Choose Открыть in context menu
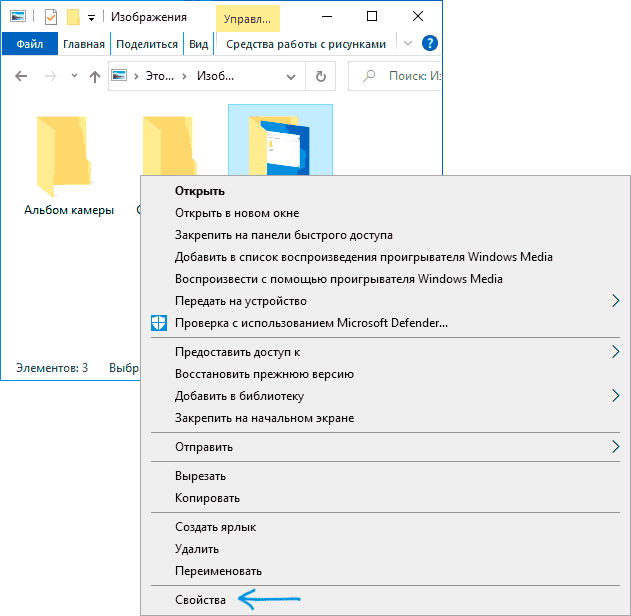The height and width of the screenshot is (616, 631). pyautogui.click(x=386, y=191)
